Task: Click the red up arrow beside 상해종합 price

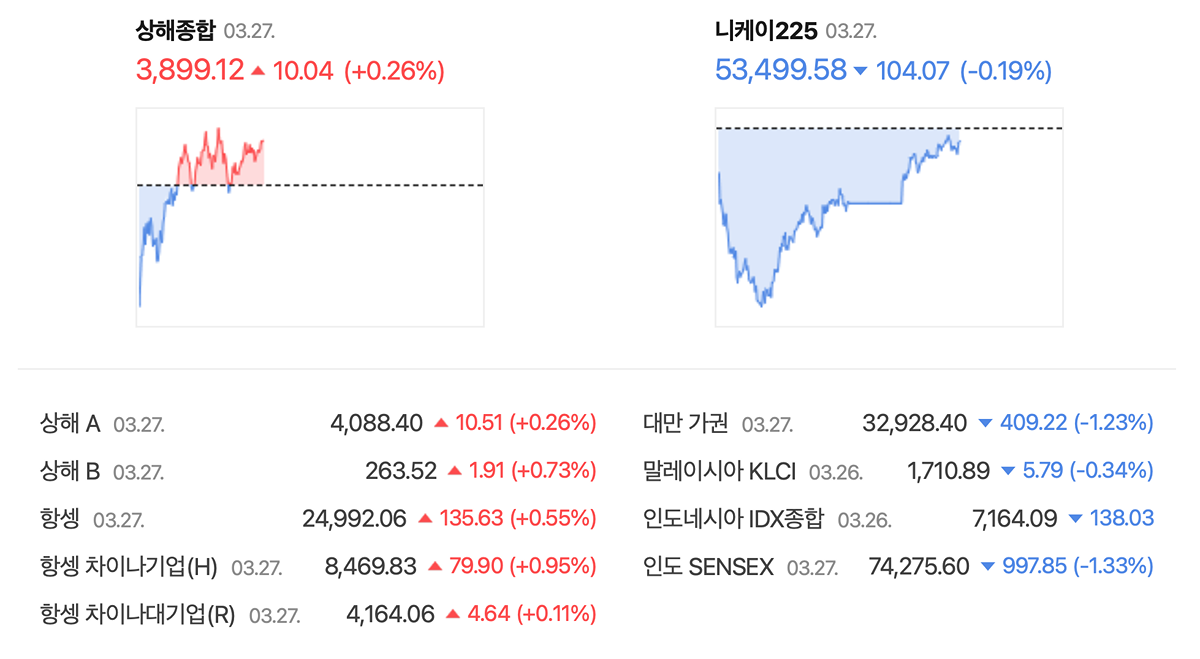Action: 258,71
